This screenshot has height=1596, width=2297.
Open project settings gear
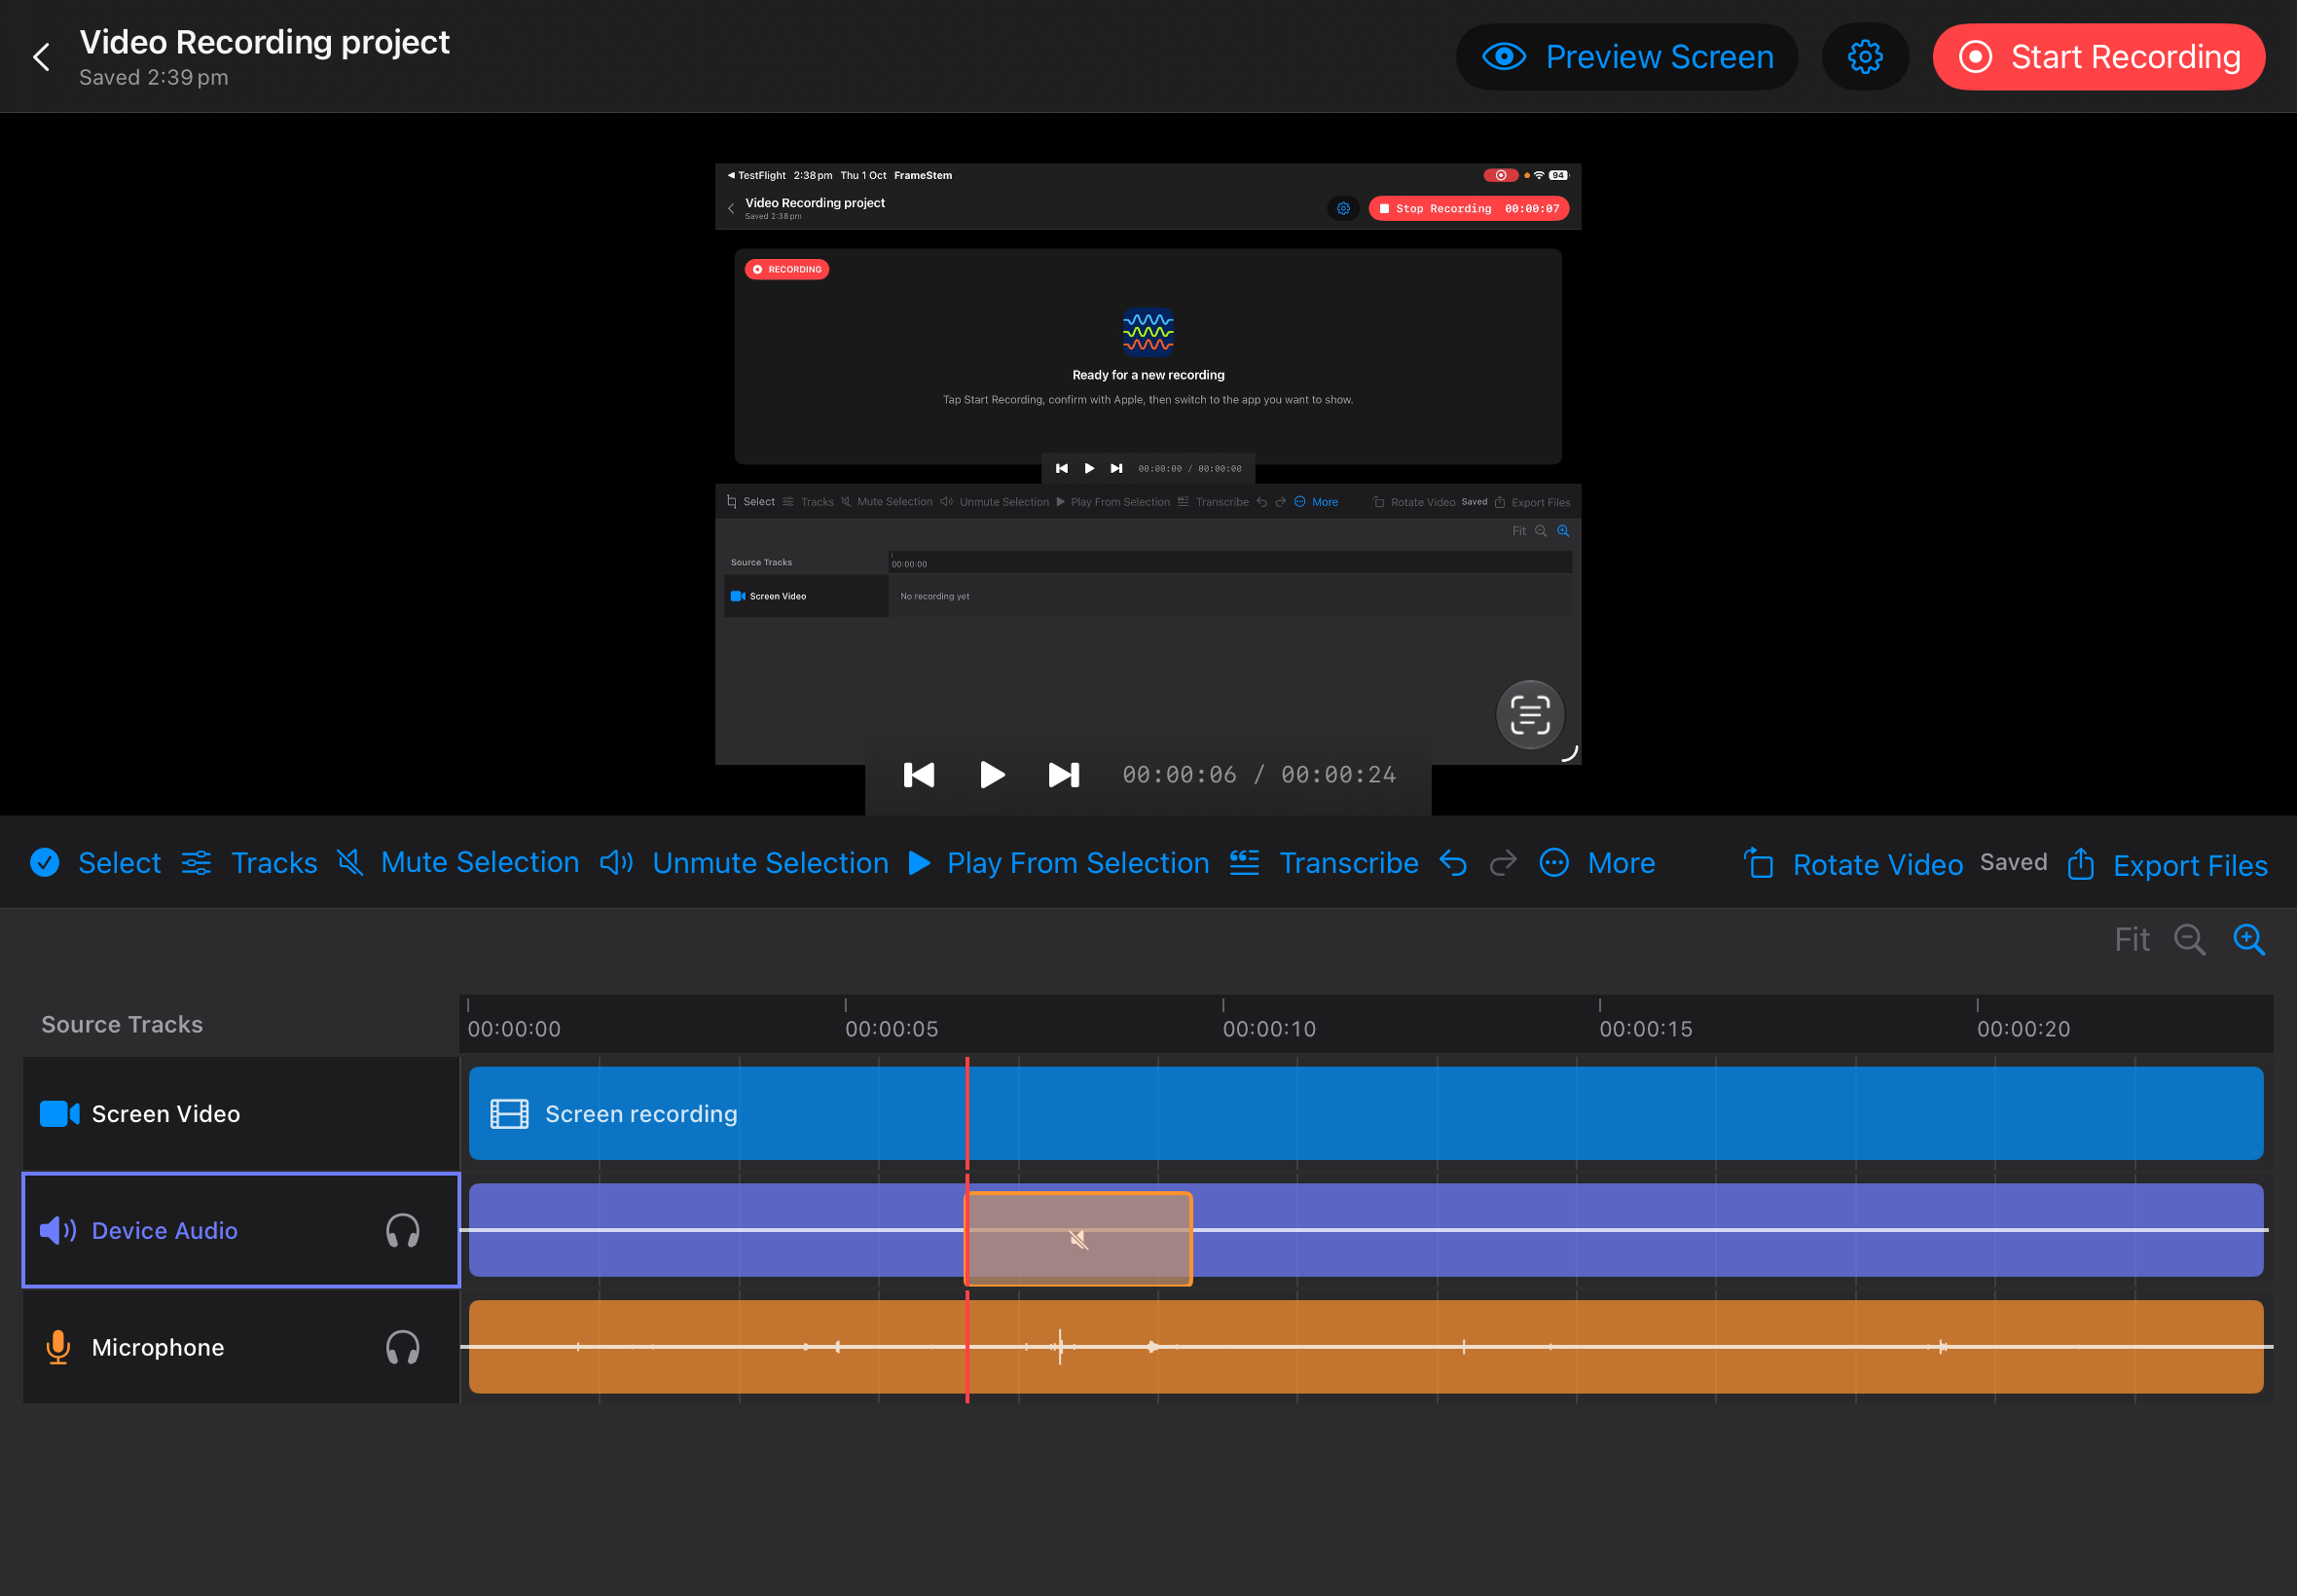[x=1864, y=57]
